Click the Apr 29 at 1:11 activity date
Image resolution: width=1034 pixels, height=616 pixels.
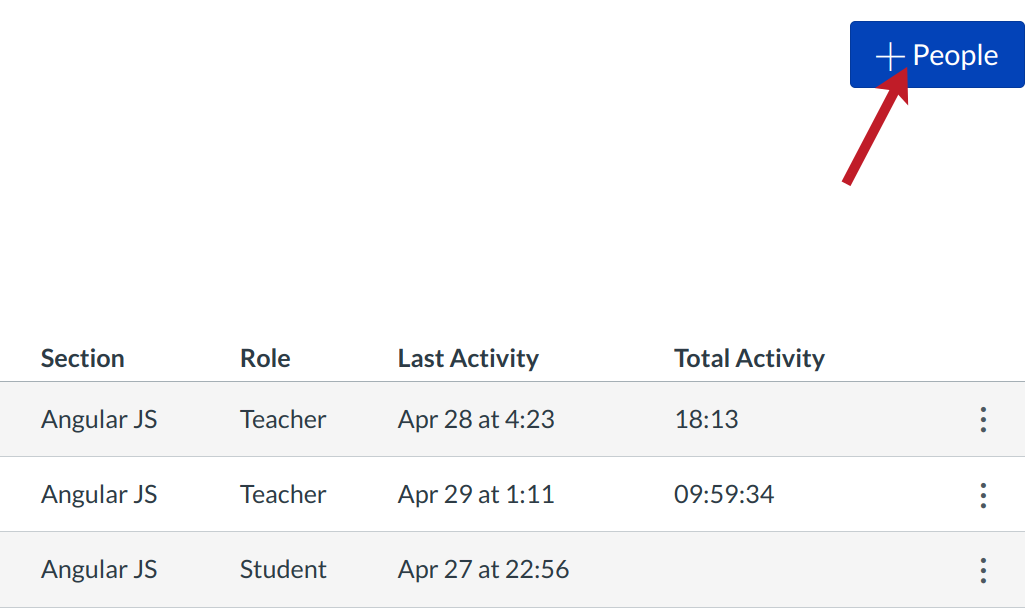coord(476,495)
